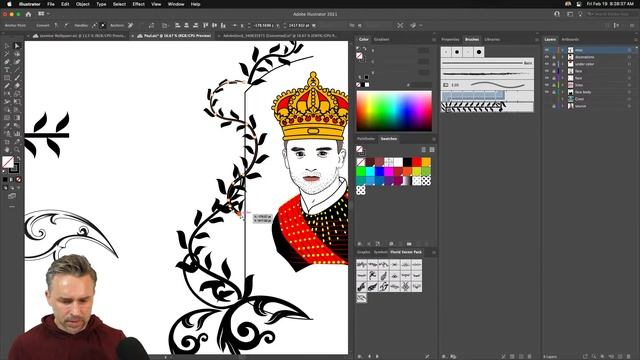Hide the under color layer
The height and width of the screenshot is (360, 640).
(x=547, y=64)
